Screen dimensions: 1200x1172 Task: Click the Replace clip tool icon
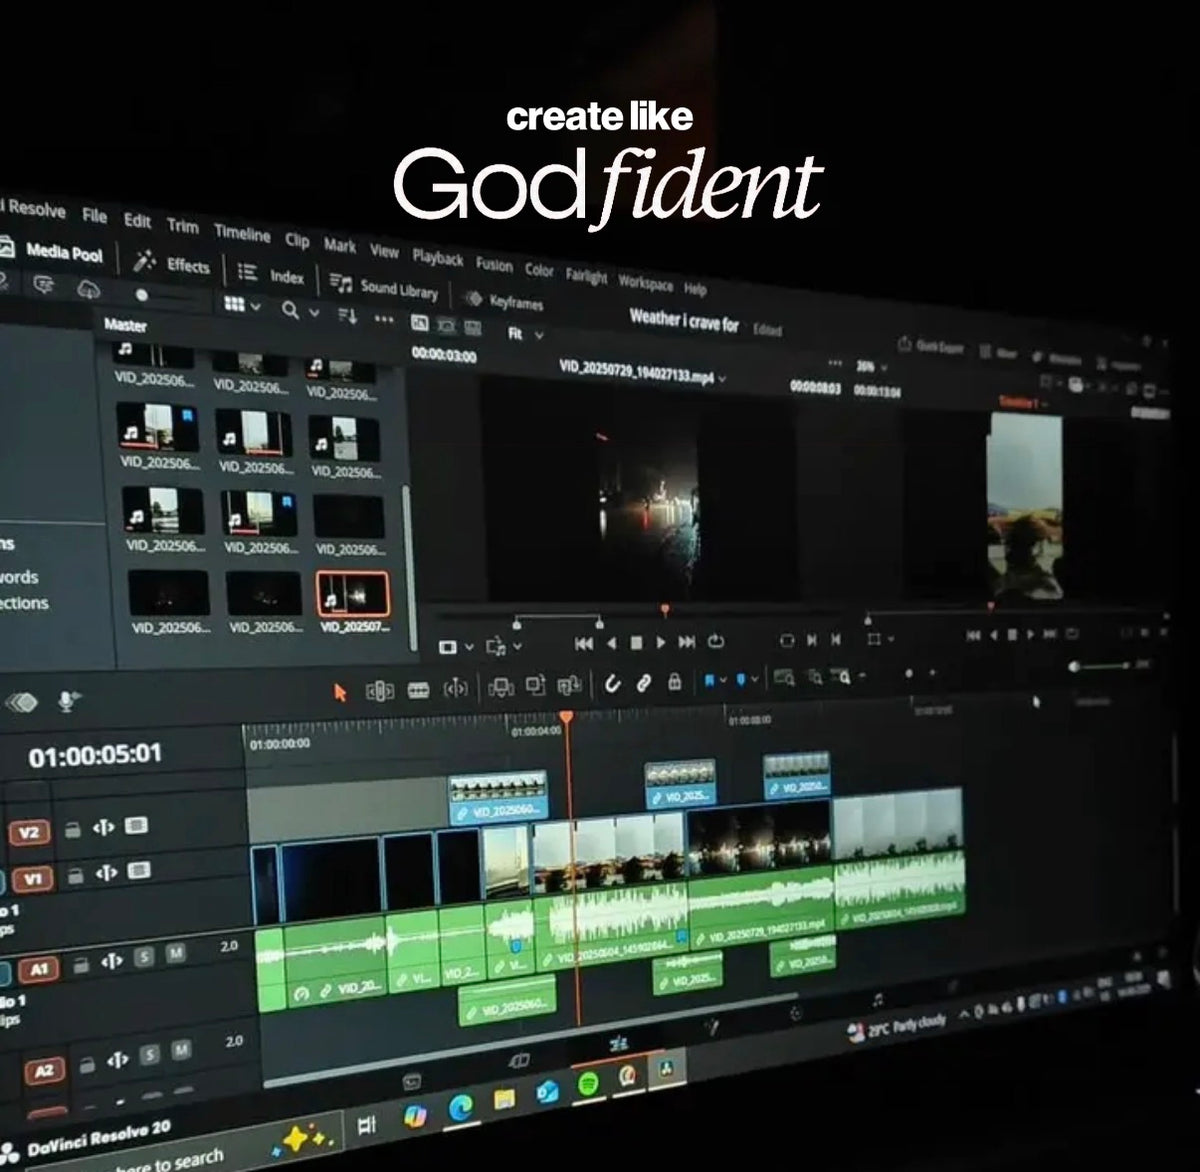[569, 684]
